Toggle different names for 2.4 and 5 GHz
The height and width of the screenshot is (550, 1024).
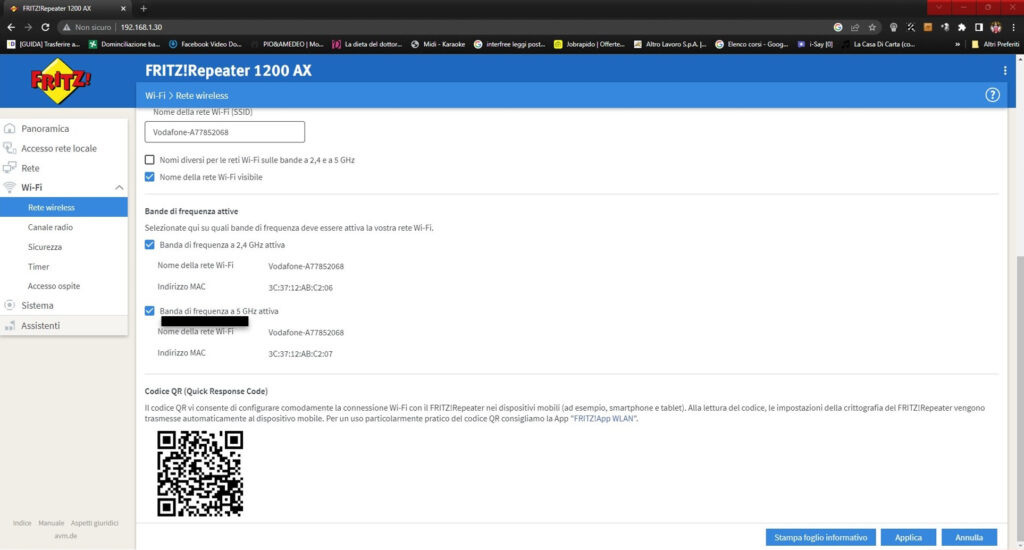(x=150, y=159)
